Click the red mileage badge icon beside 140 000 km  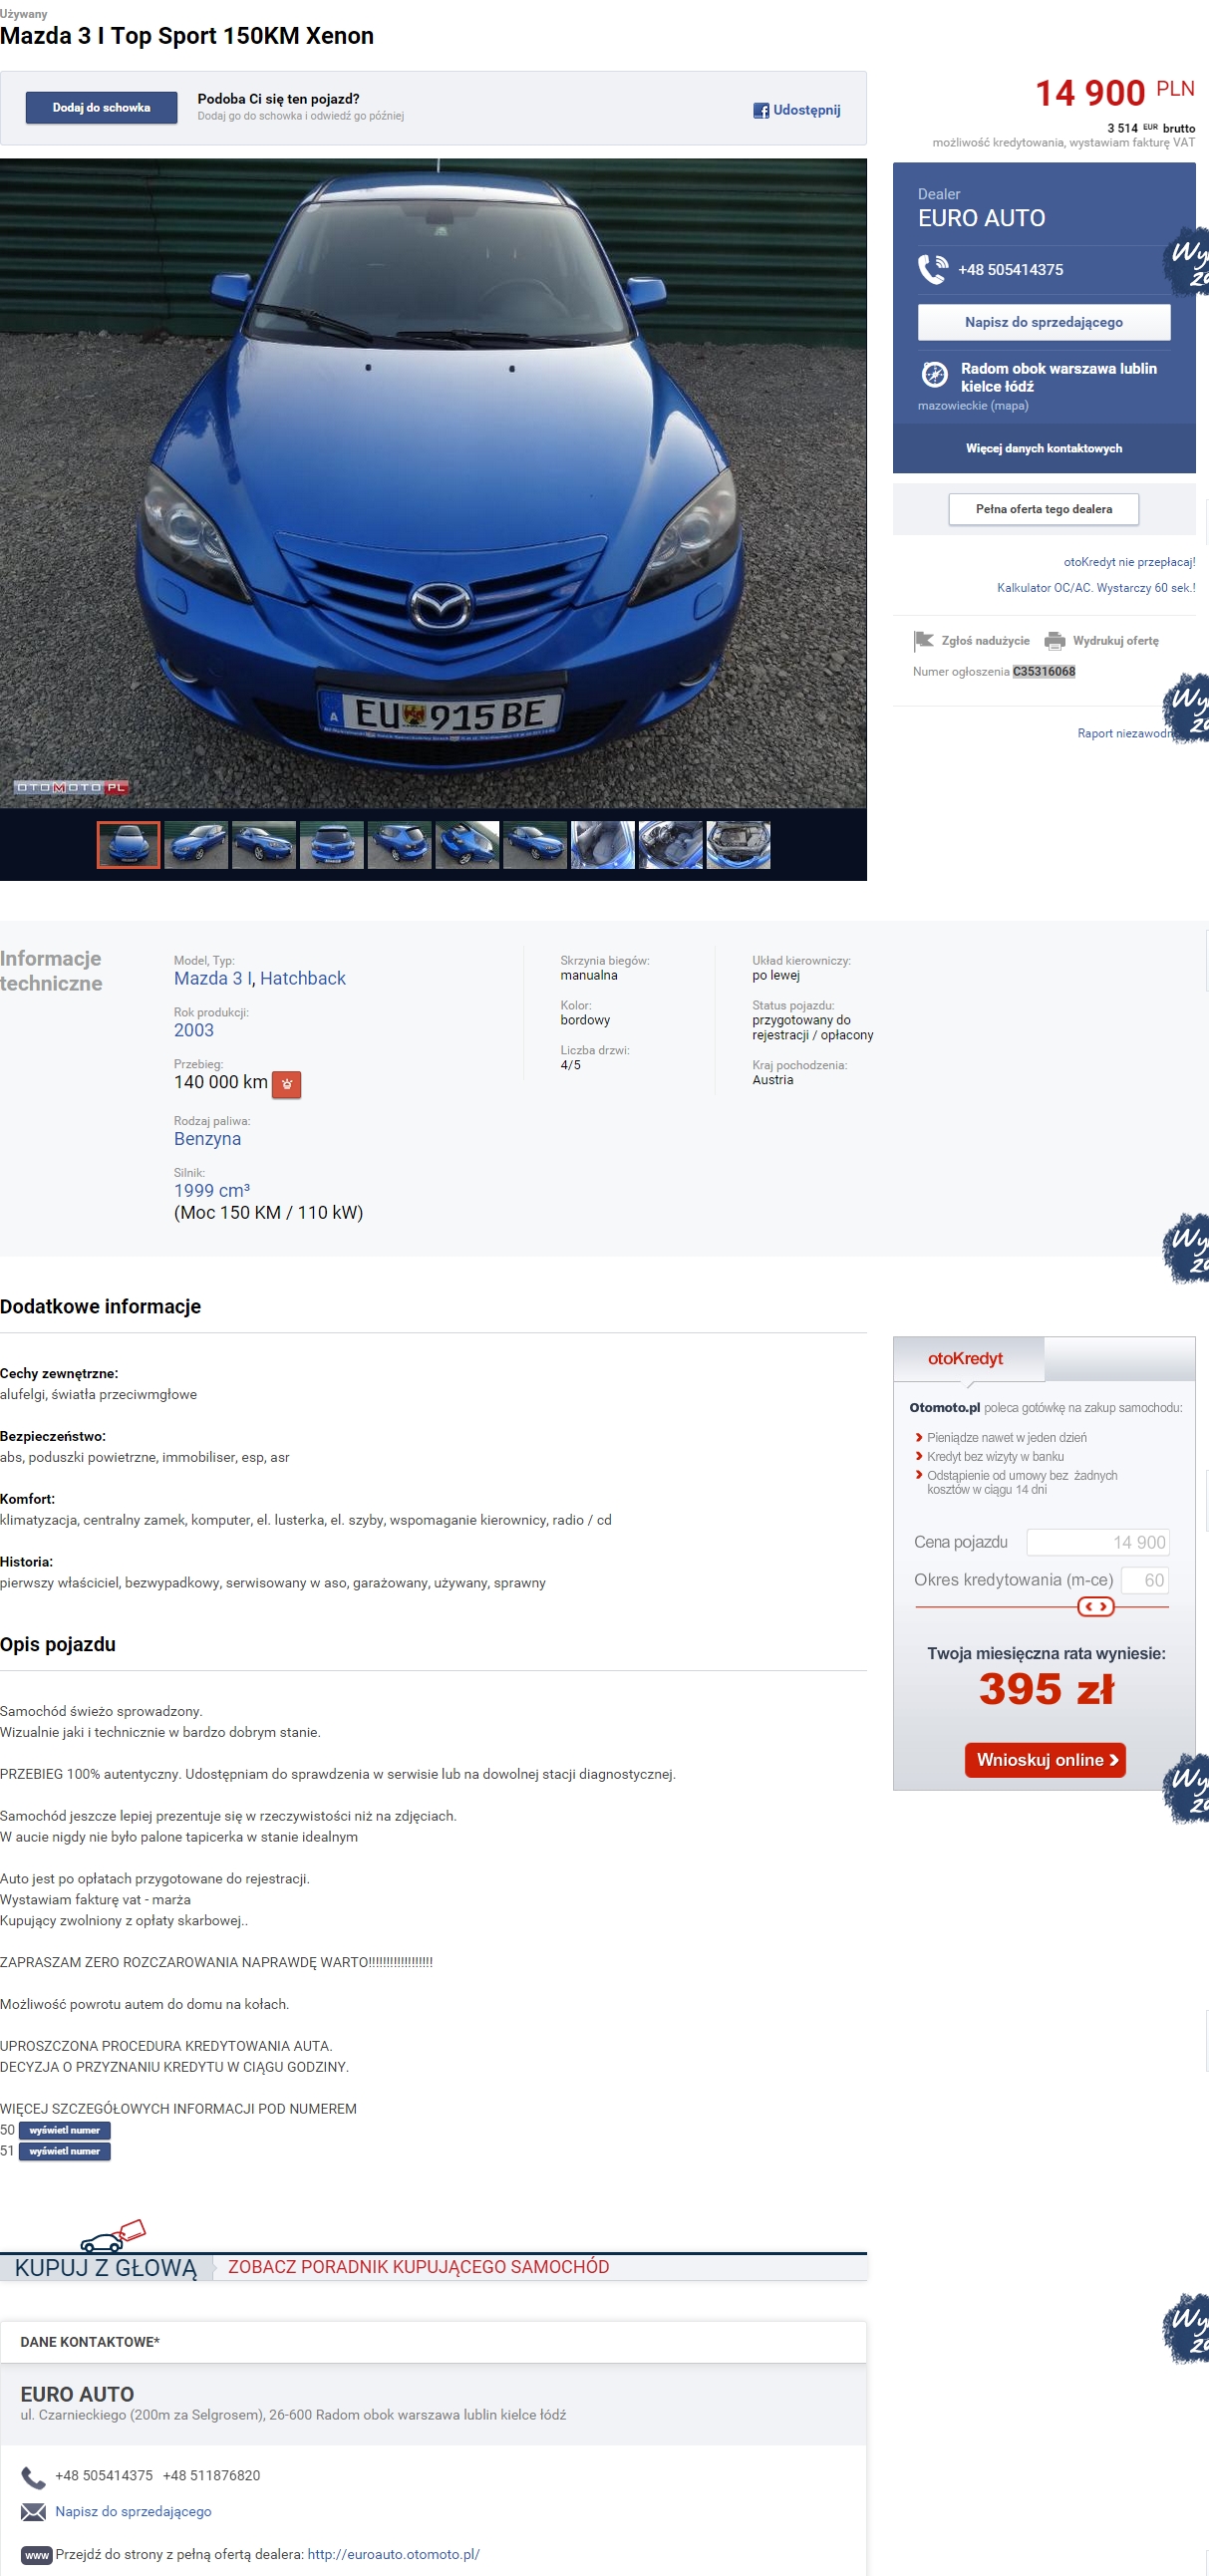(287, 1084)
